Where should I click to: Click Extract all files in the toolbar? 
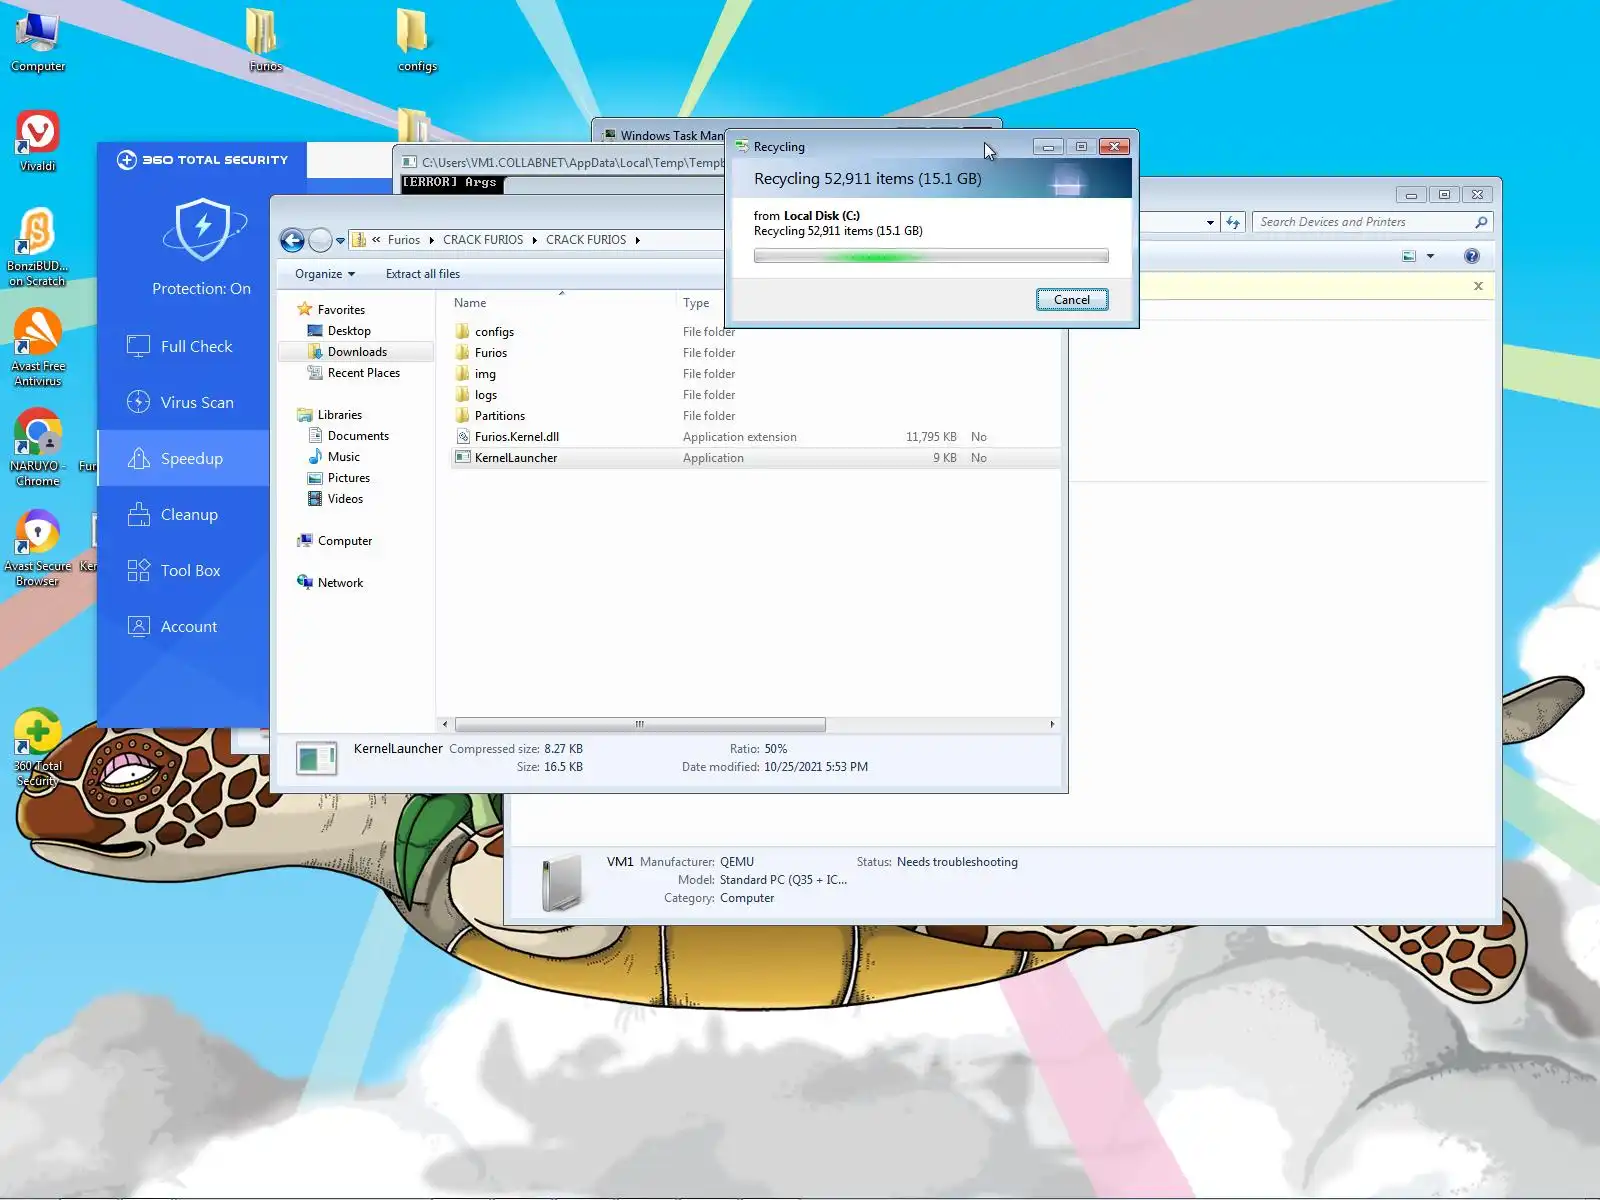423,274
